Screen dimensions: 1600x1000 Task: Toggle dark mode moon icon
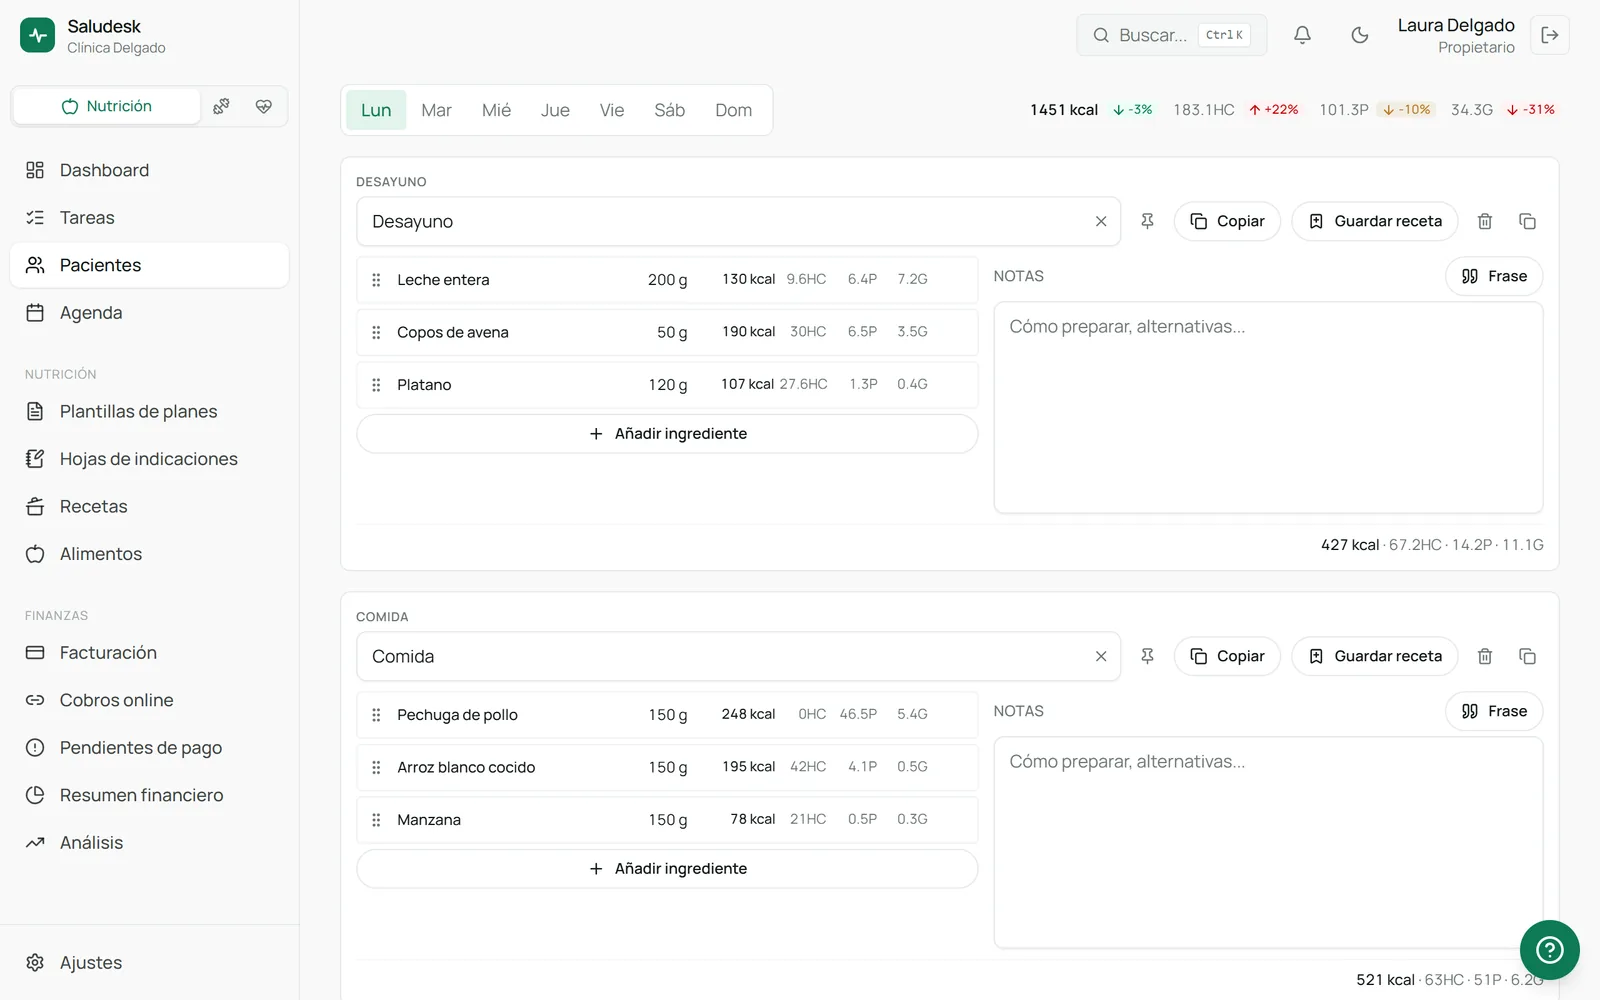pos(1359,35)
